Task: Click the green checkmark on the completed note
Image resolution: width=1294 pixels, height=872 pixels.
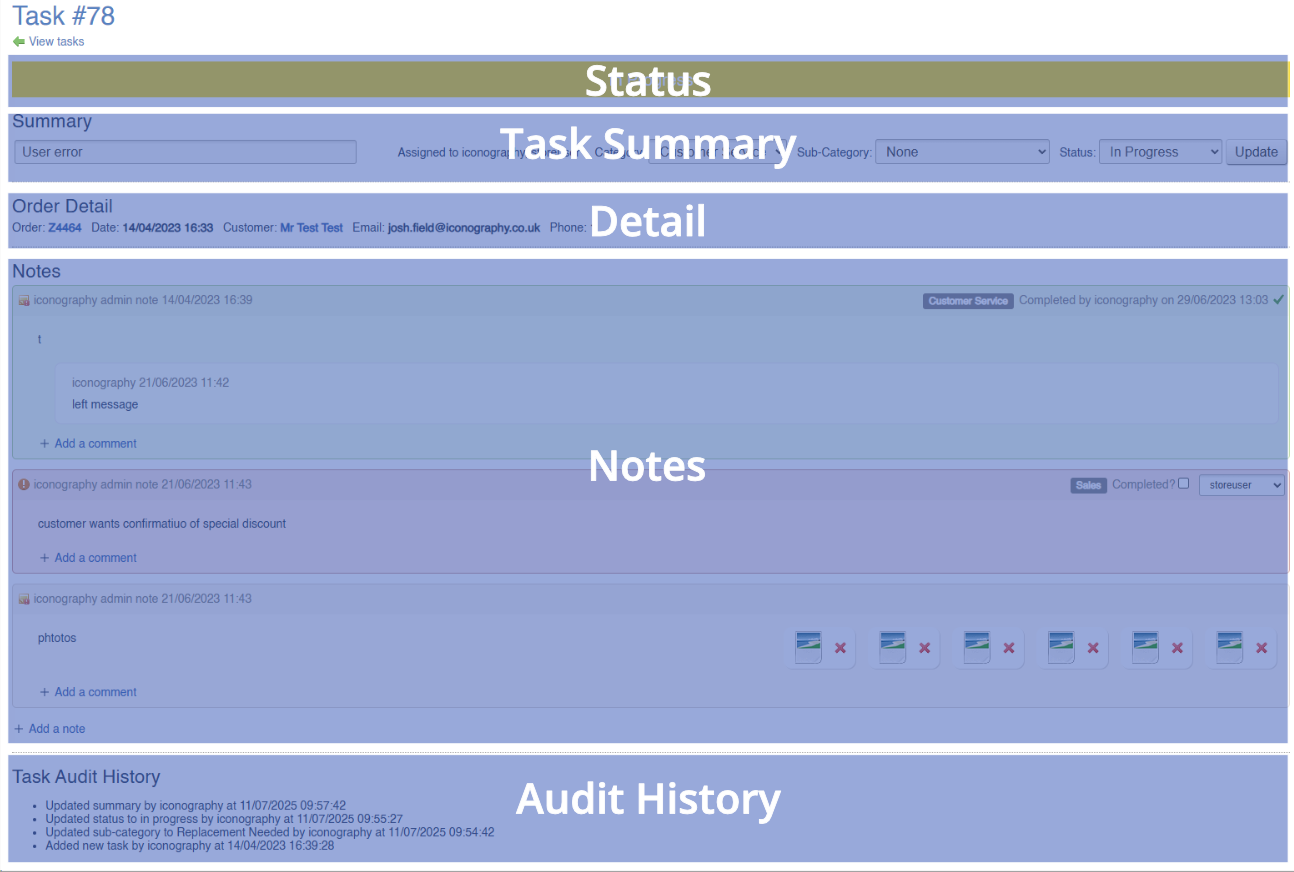Action: point(1278,300)
